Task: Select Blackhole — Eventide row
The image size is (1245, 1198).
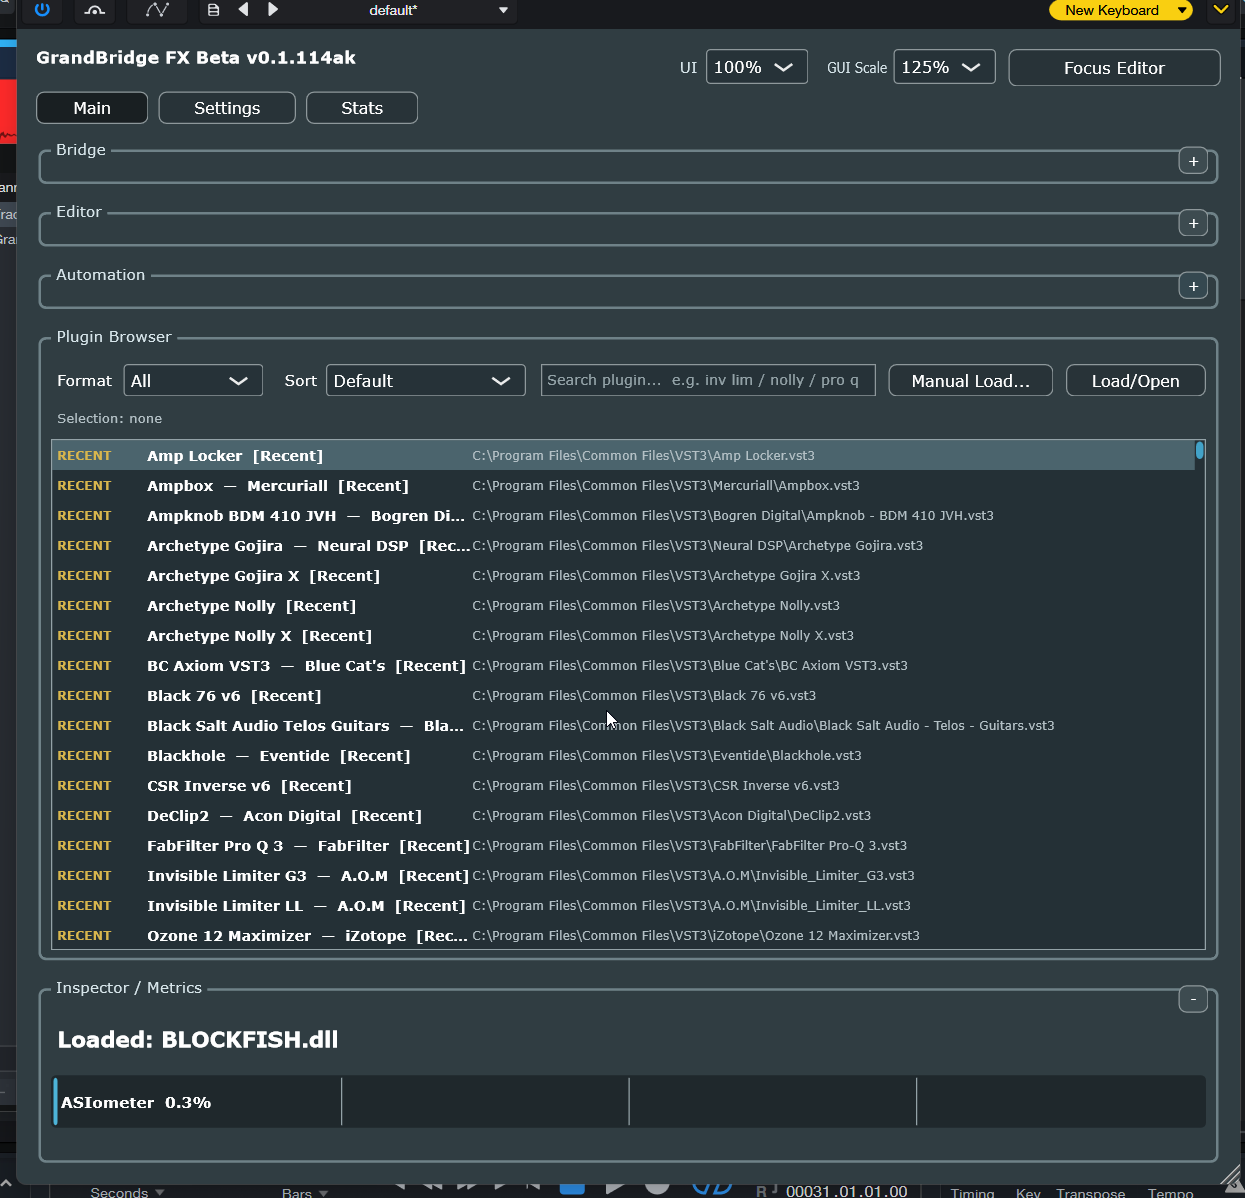Action: coord(623,755)
